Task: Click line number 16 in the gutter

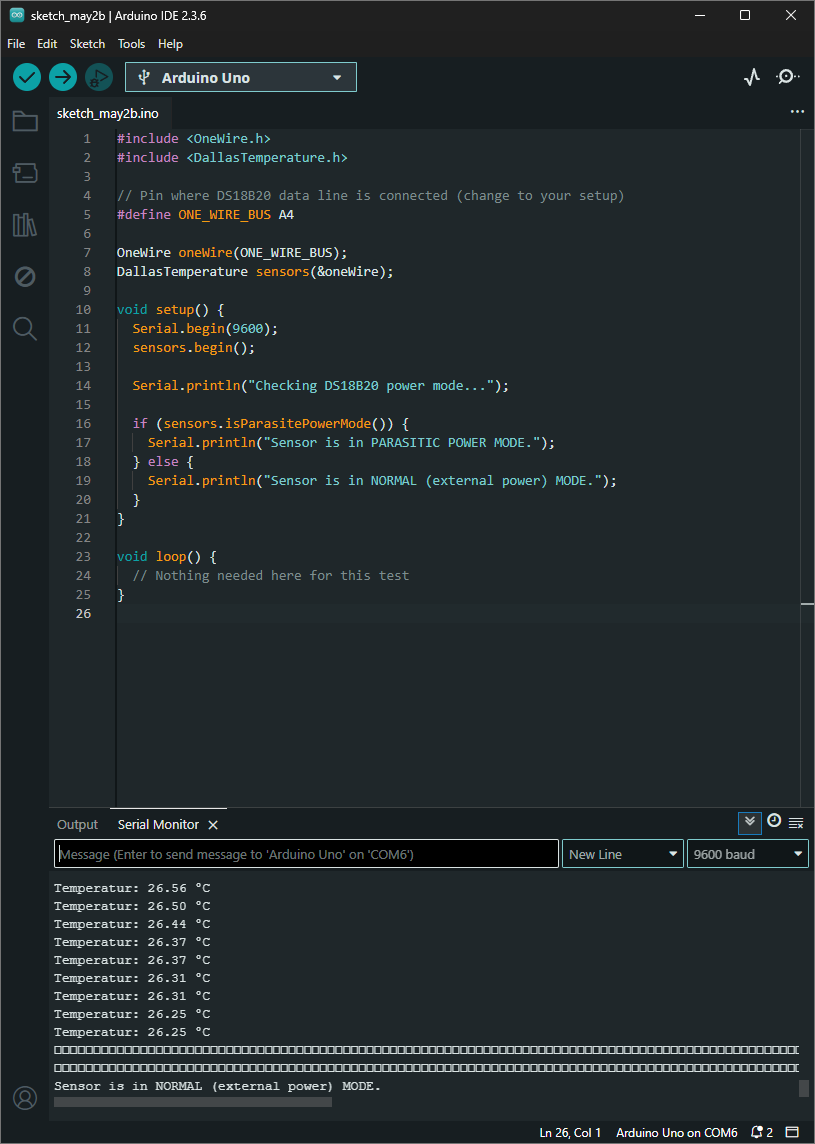Action: coord(83,423)
